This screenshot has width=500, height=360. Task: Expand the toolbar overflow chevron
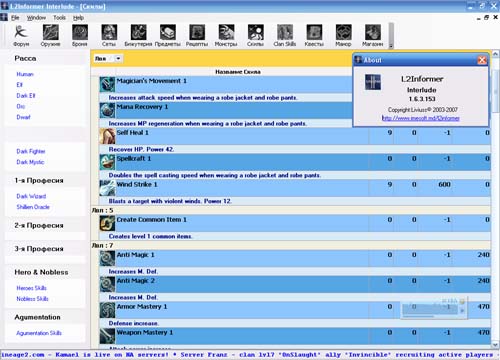tap(391, 46)
